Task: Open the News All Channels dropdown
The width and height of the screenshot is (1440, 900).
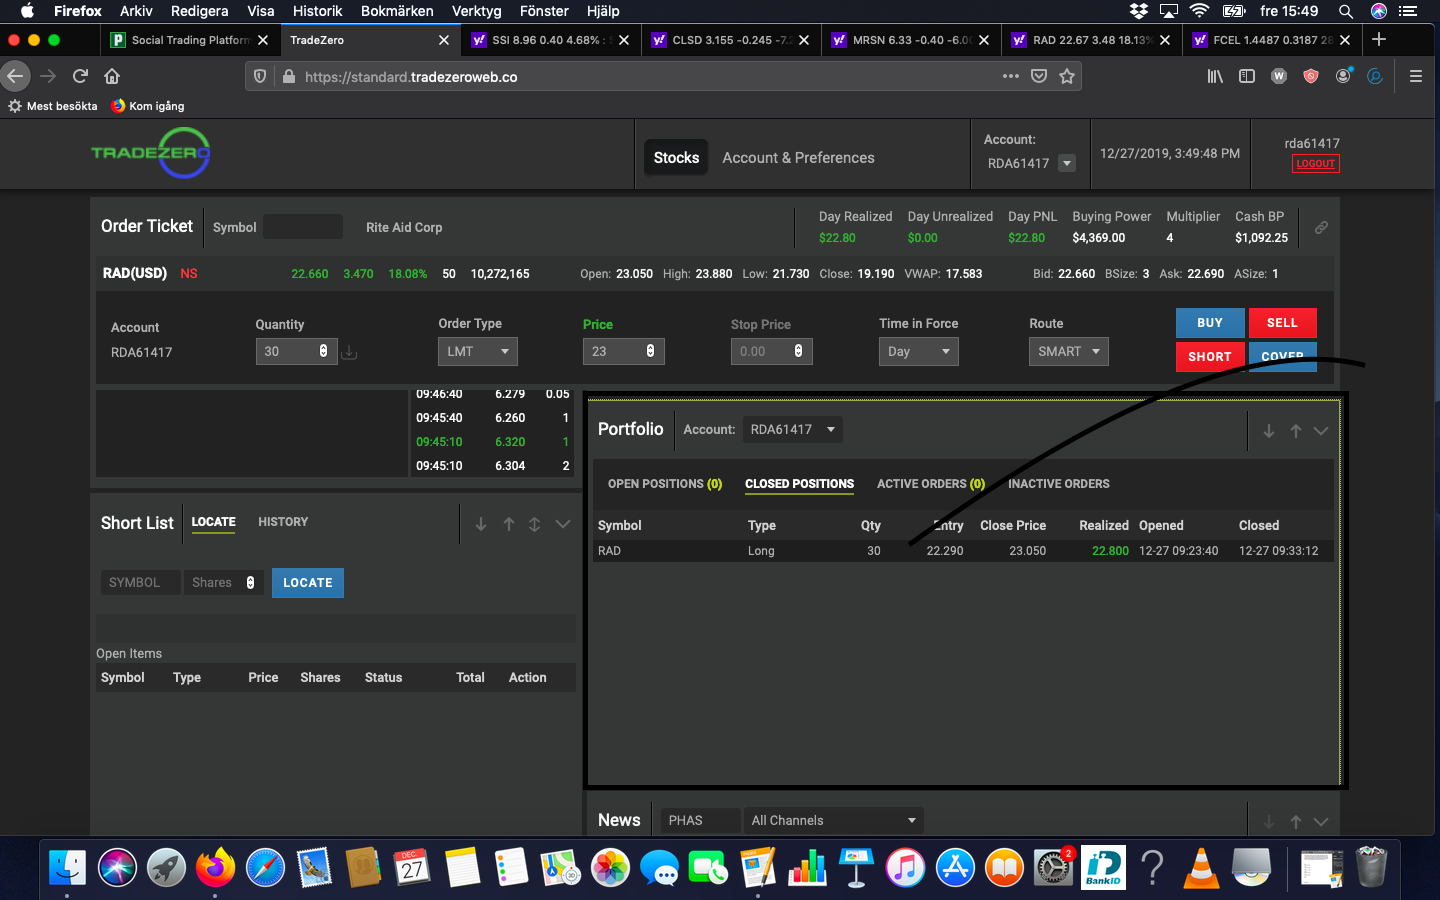Action: pos(833,821)
